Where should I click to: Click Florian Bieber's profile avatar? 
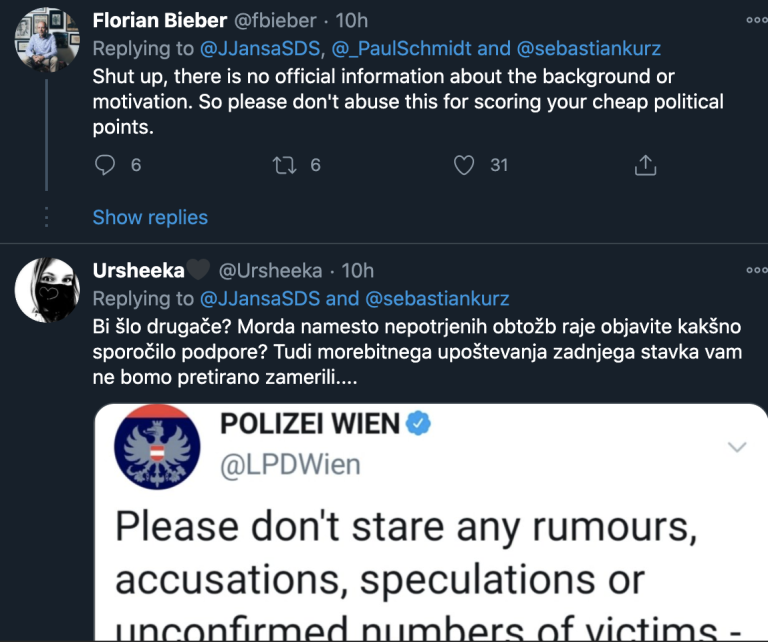tap(41, 39)
